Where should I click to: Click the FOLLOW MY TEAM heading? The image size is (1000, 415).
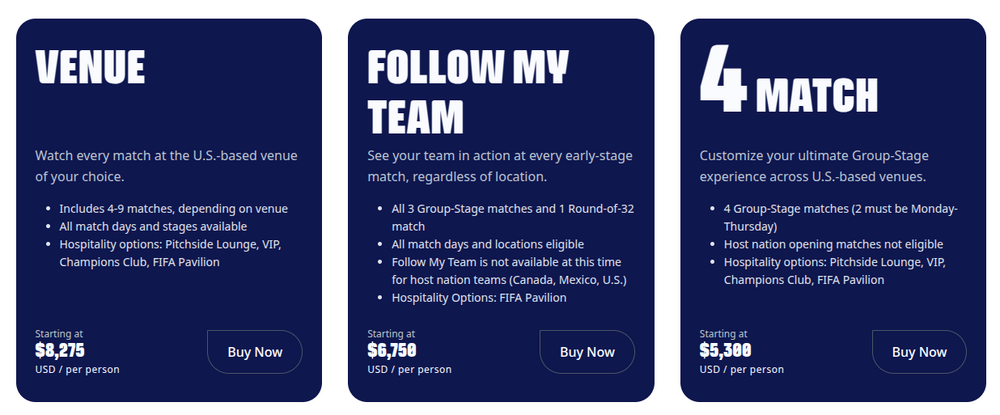(x=467, y=92)
